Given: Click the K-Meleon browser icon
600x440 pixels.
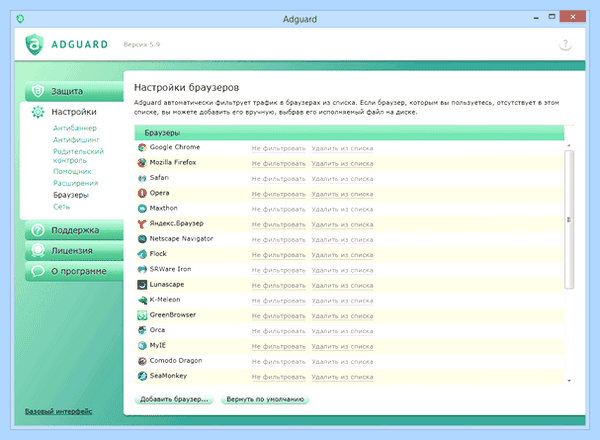Looking at the screenshot, I should 142,300.
